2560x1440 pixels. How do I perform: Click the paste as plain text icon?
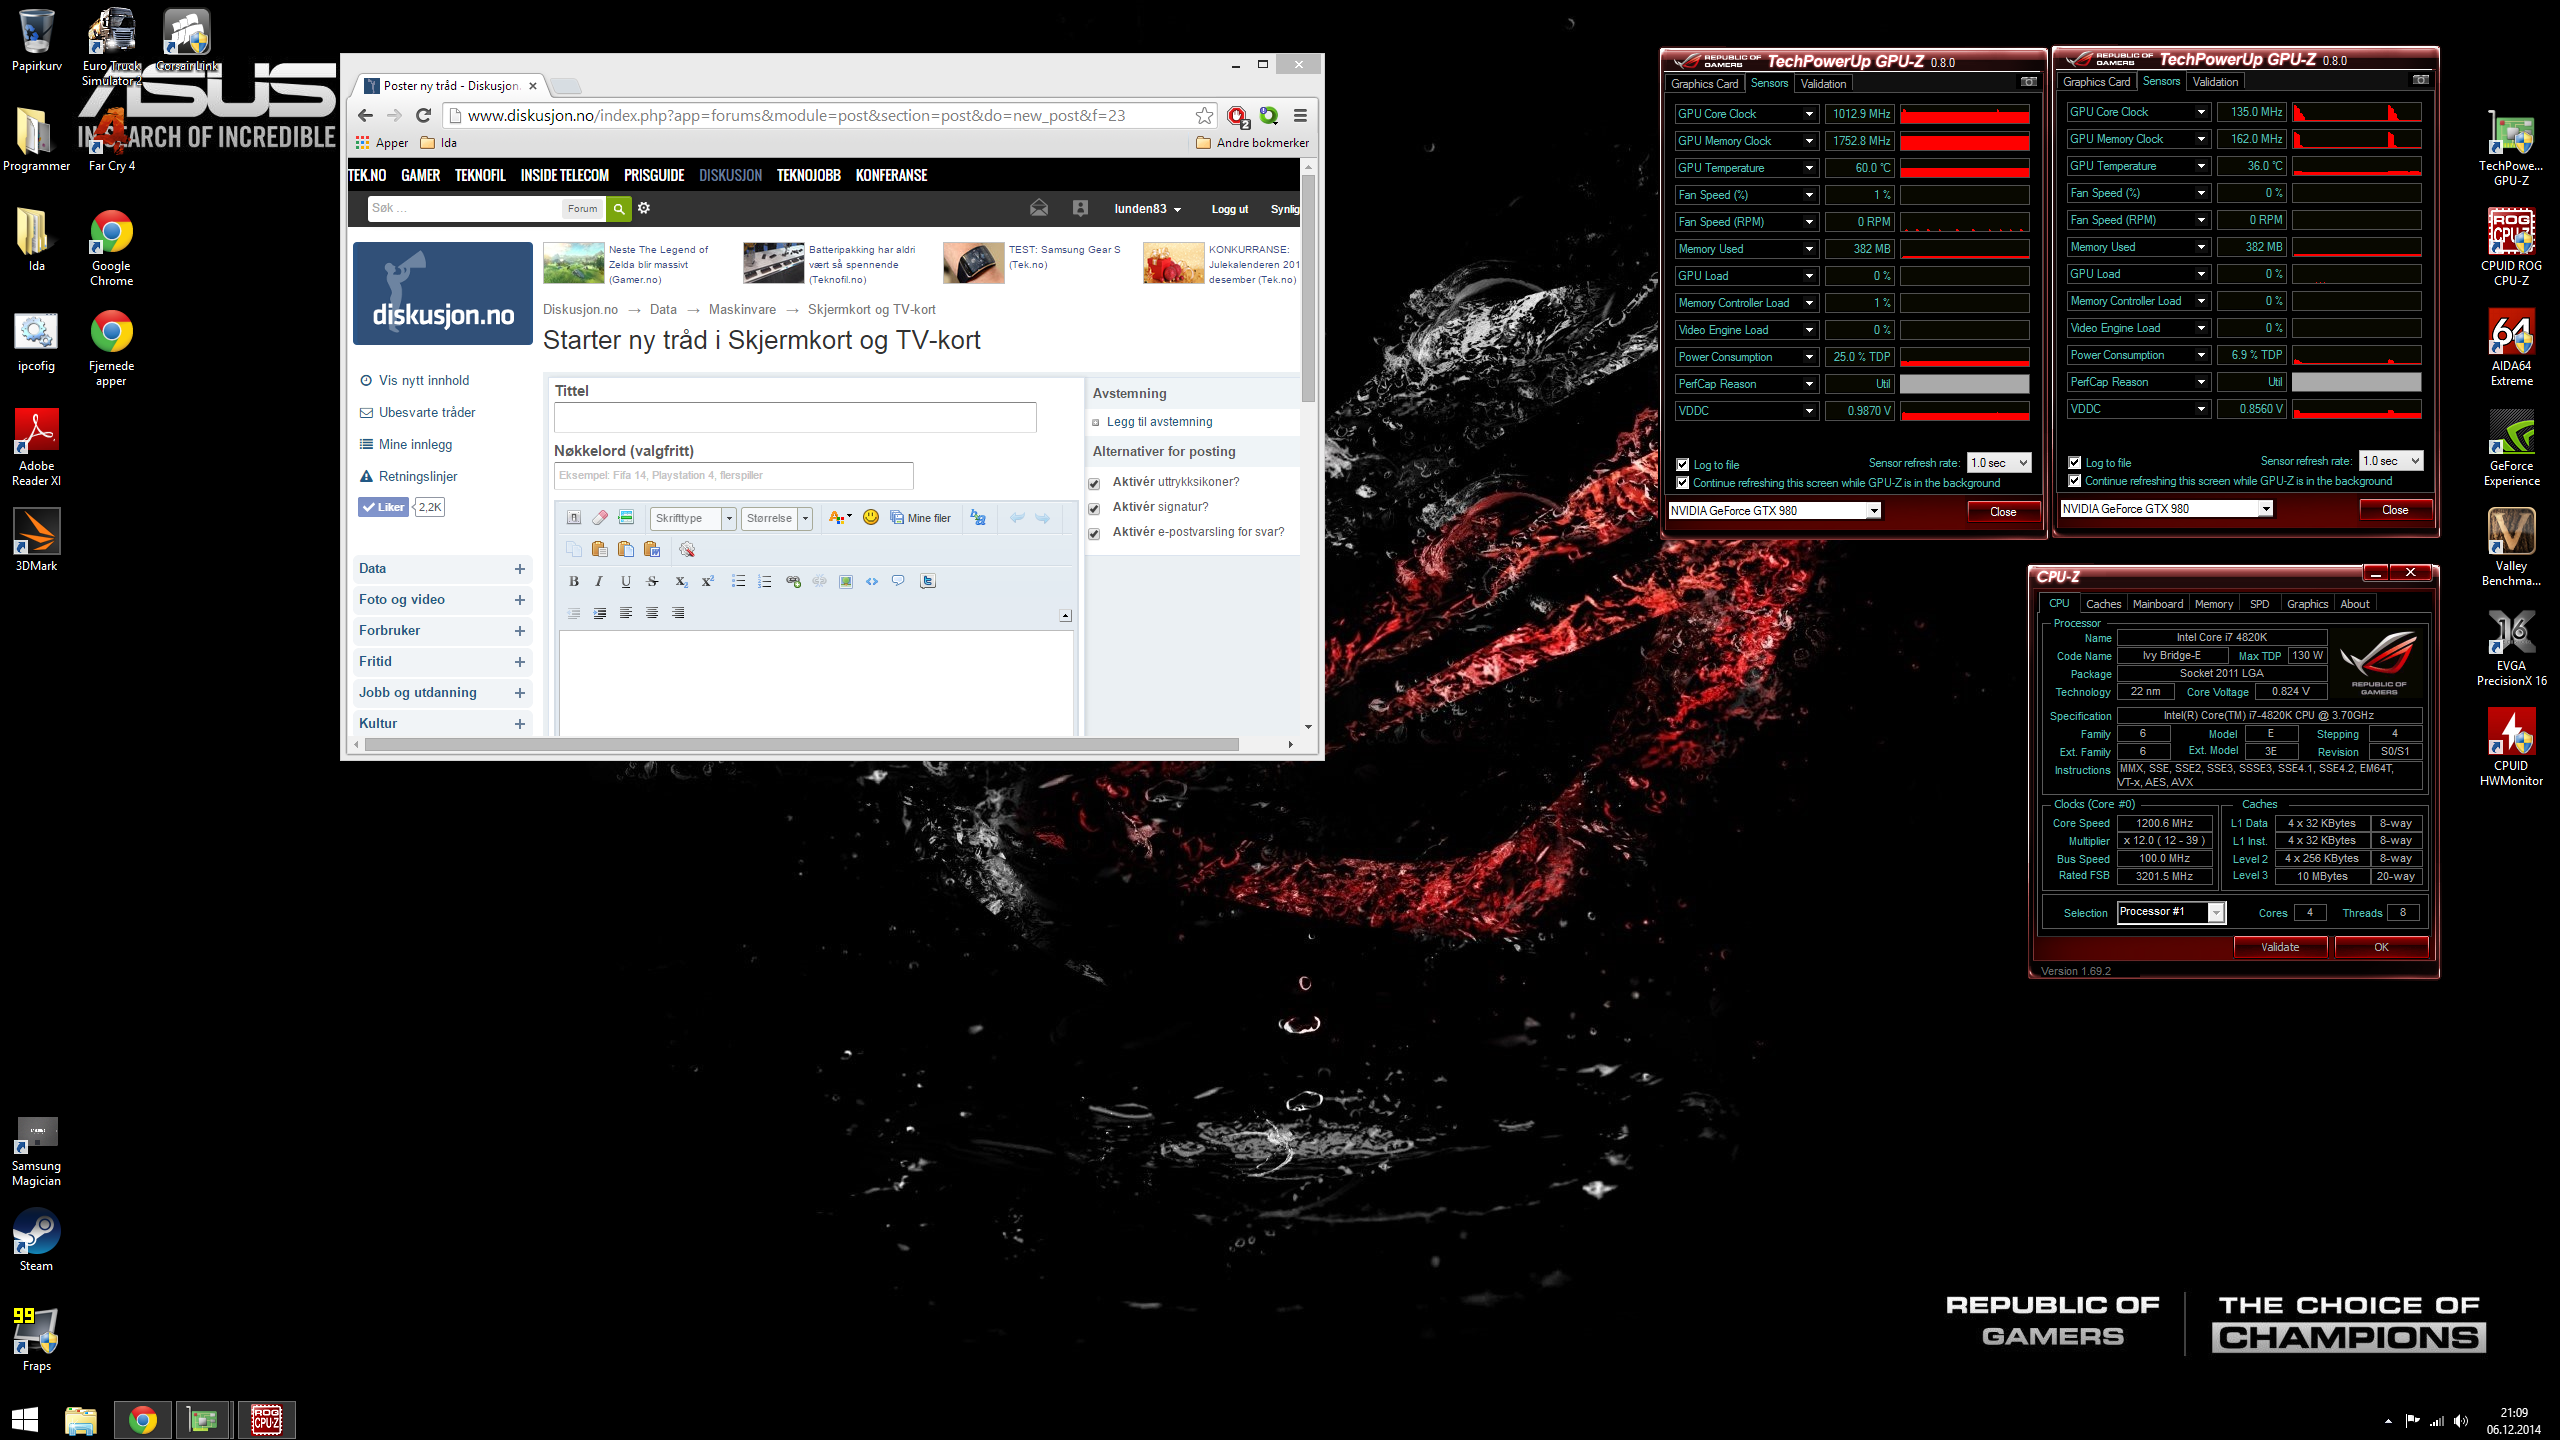click(x=626, y=549)
